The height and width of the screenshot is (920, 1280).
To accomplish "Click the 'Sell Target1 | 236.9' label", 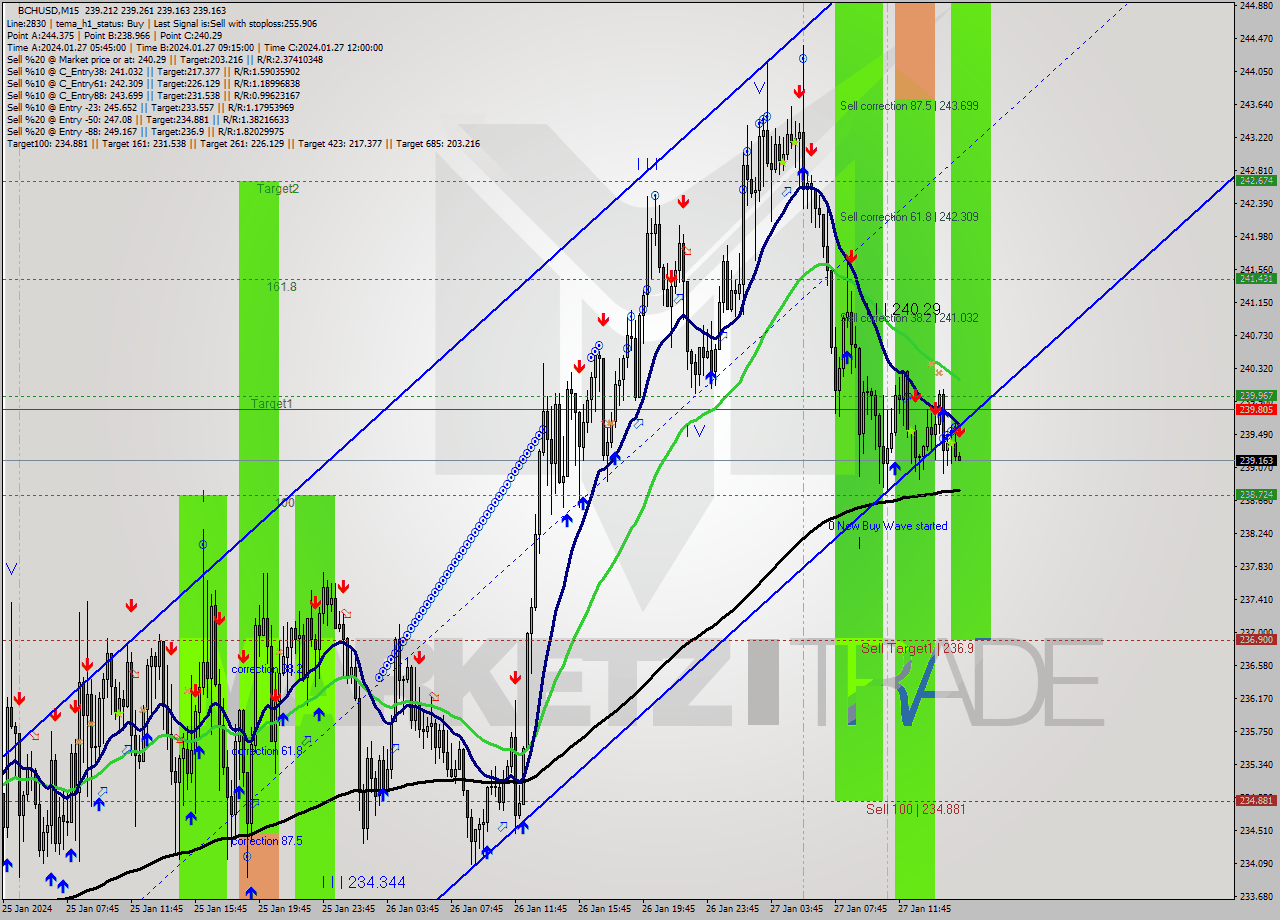I will click(917, 648).
